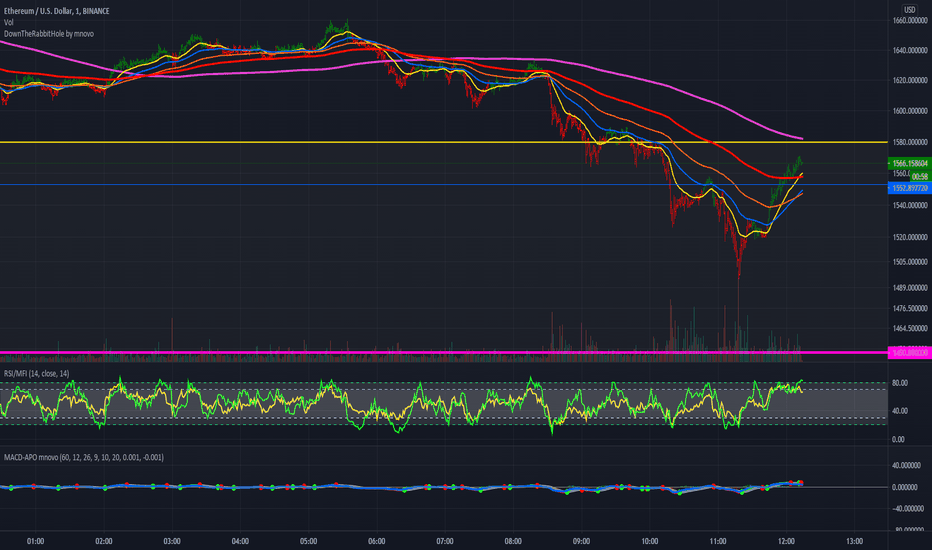Click the 09:00 time axis label
The width and height of the screenshot is (932, 550).
(x=581, y=541)
